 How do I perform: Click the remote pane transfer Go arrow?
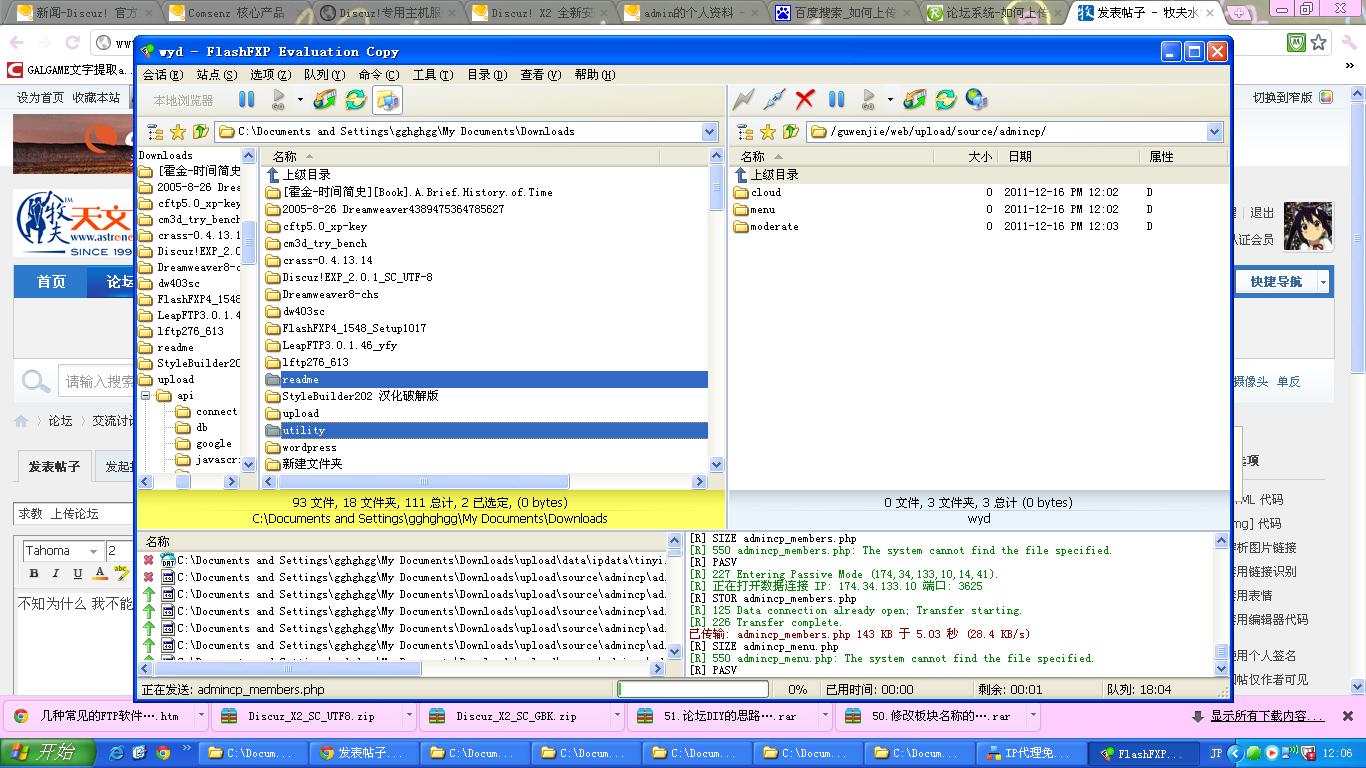pyautogui.click(x=869, y=100)
